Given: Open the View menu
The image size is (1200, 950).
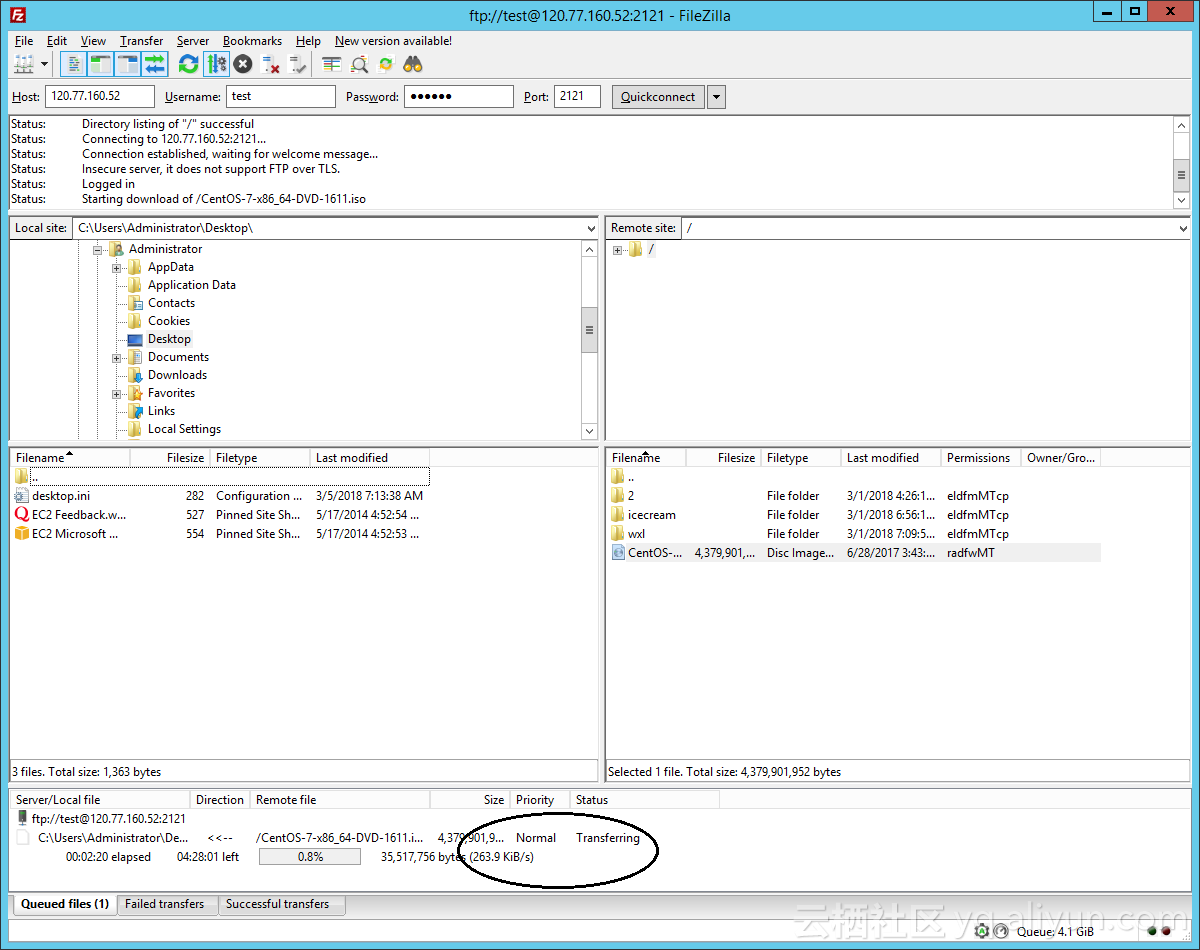Looking at the screenshot, I should coord(93,41).
